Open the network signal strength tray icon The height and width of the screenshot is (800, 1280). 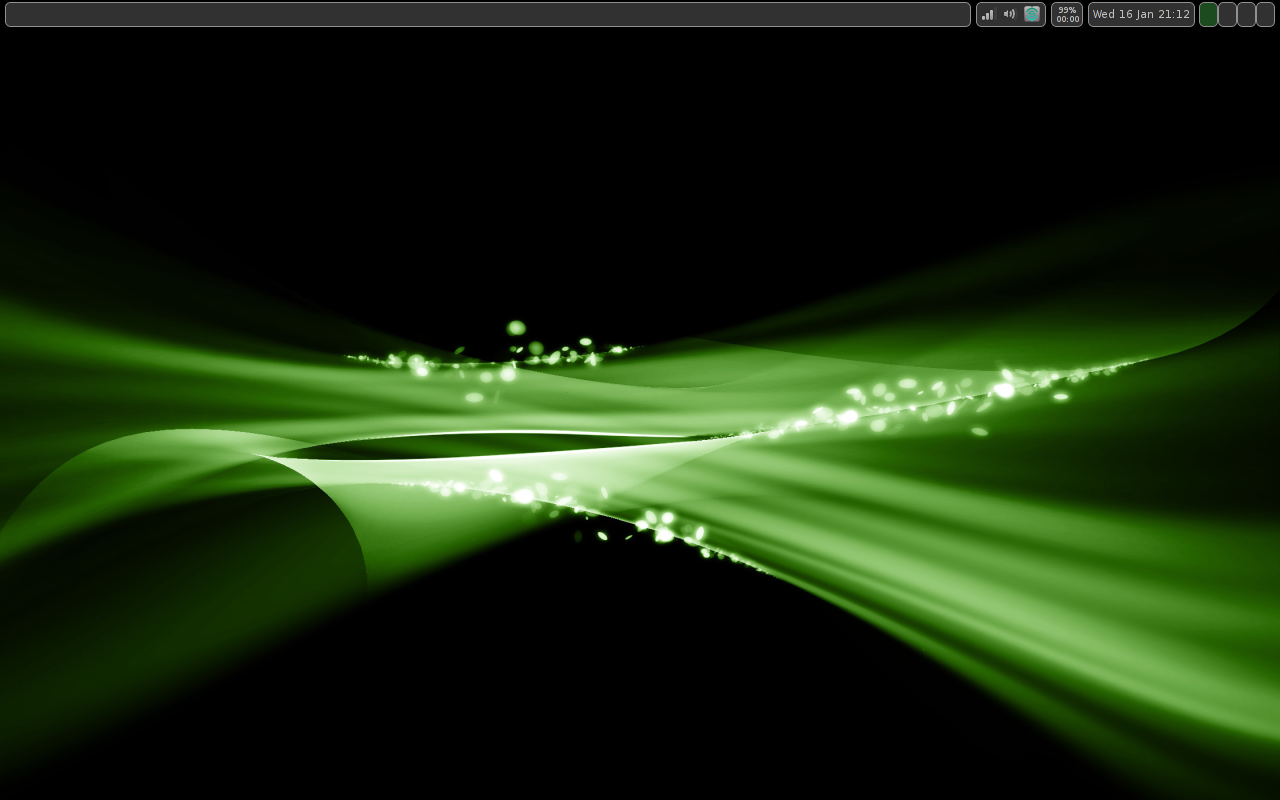988,14
